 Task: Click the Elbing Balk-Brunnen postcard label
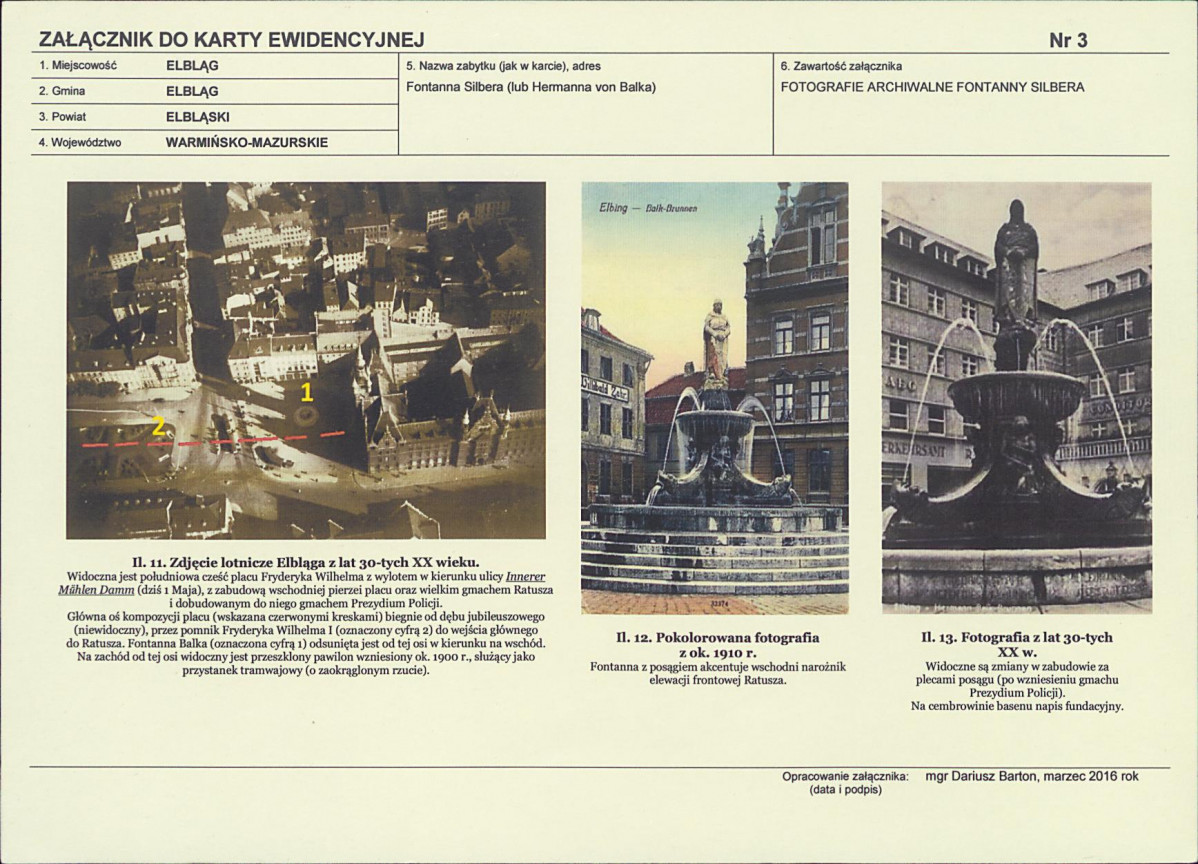(649, 208)
